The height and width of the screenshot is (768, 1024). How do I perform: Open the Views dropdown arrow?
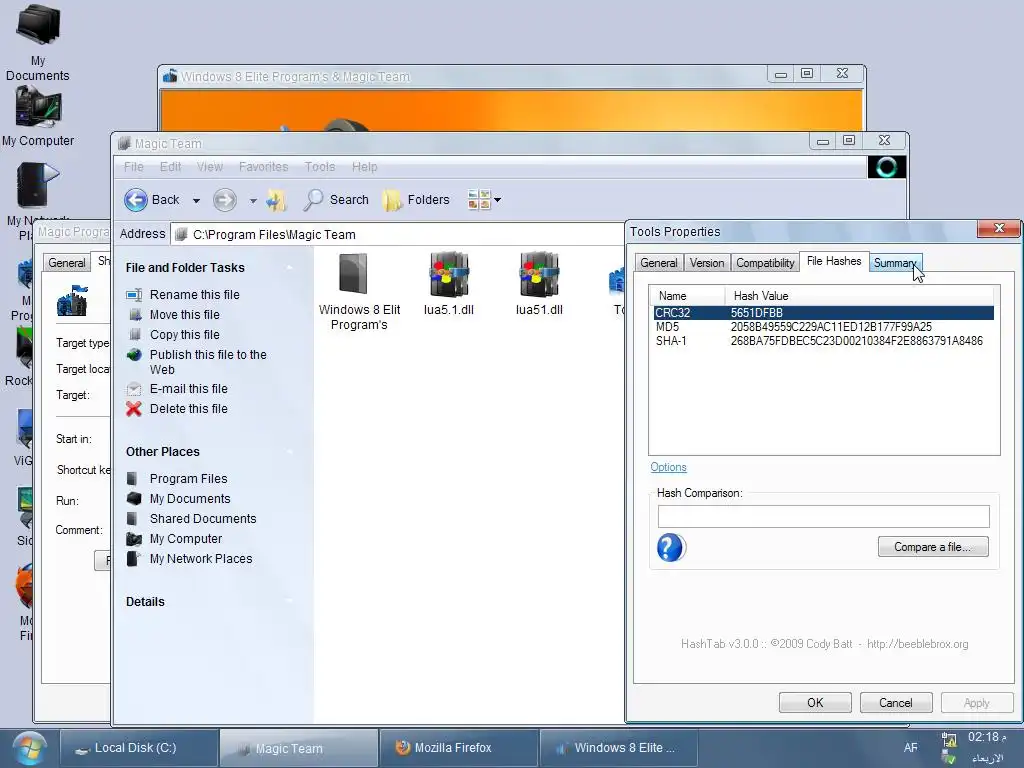[x=498, y=200]
